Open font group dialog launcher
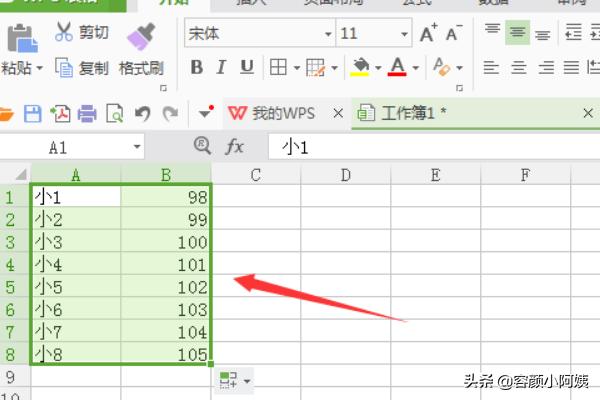 click(460, 88)
